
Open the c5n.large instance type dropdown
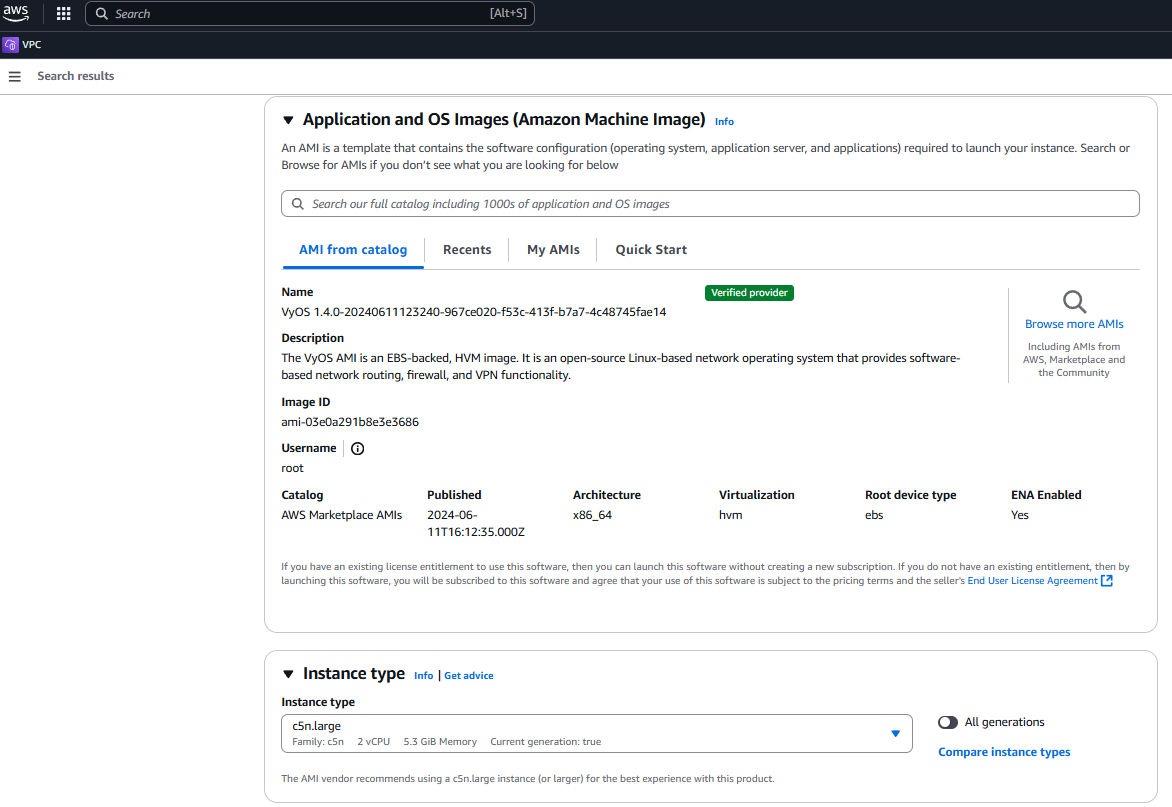pyautogui.click(x=895, y=733)
